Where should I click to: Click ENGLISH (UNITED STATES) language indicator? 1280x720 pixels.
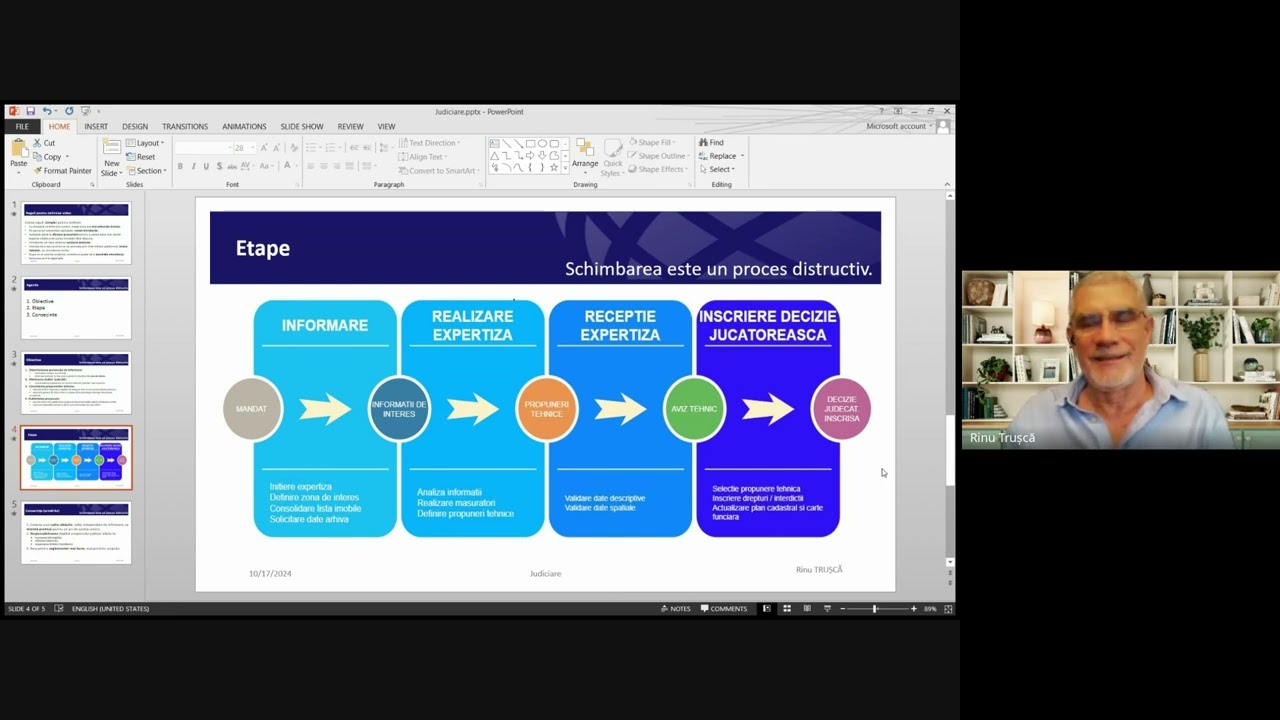pos(110,609)
